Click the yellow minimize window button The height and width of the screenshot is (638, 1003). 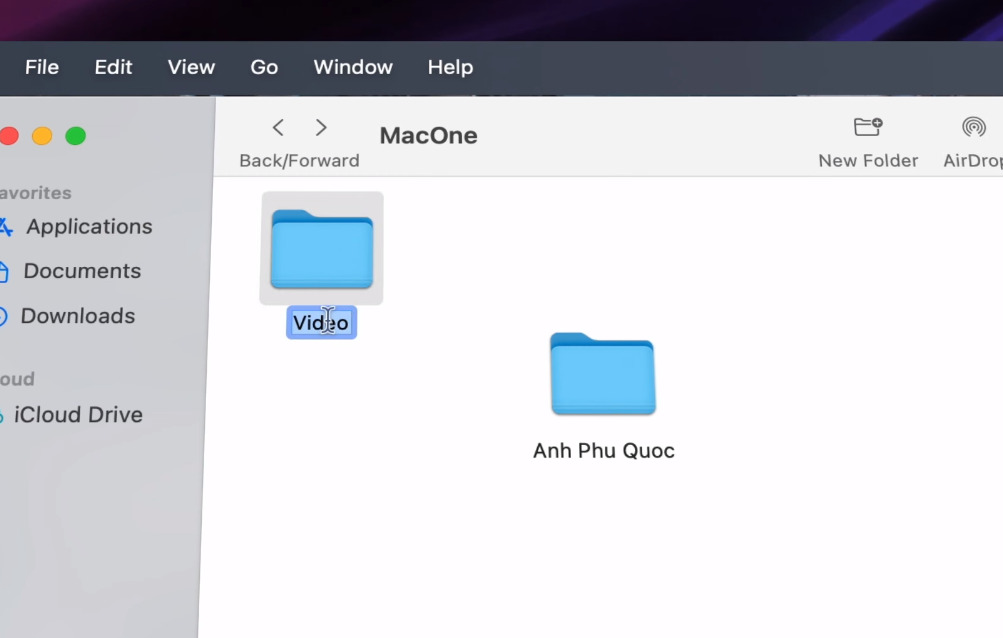pyautogui.click(x=42, y=136)
